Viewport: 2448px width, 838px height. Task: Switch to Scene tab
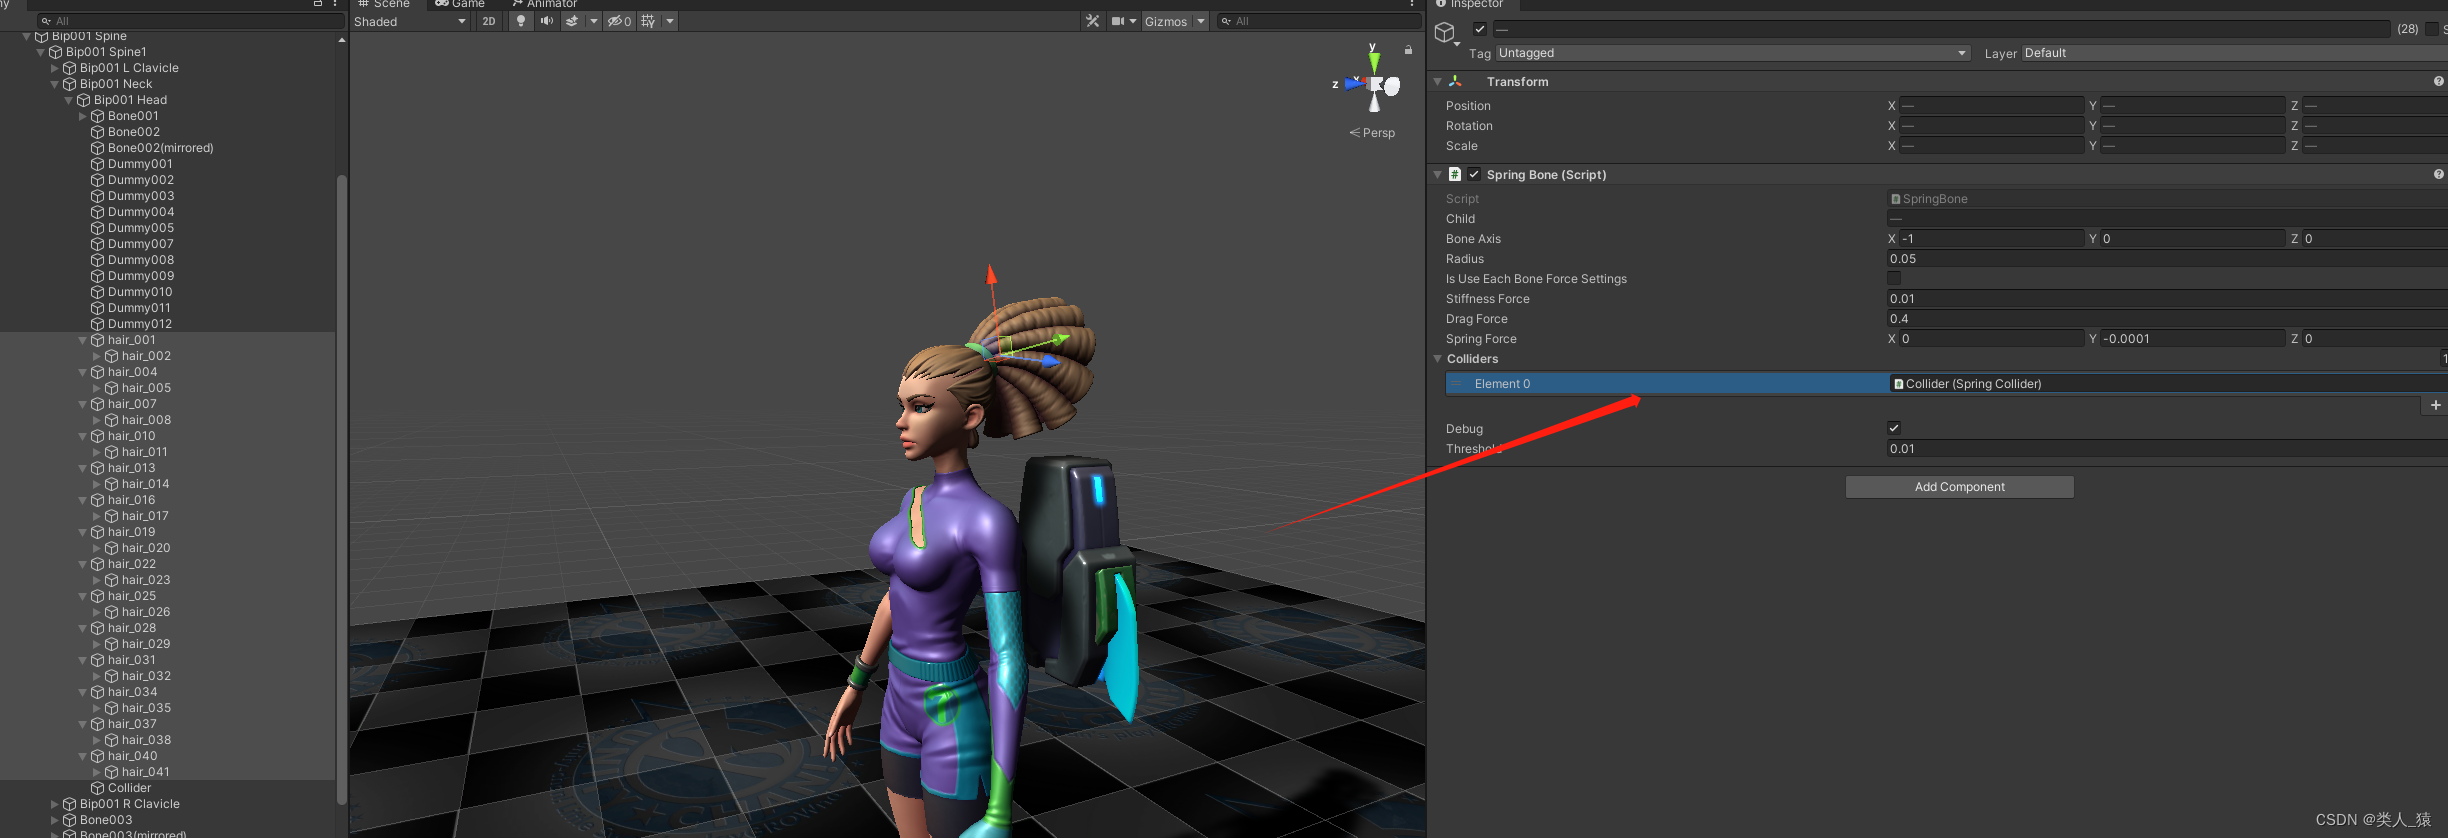tap(384, 4)
